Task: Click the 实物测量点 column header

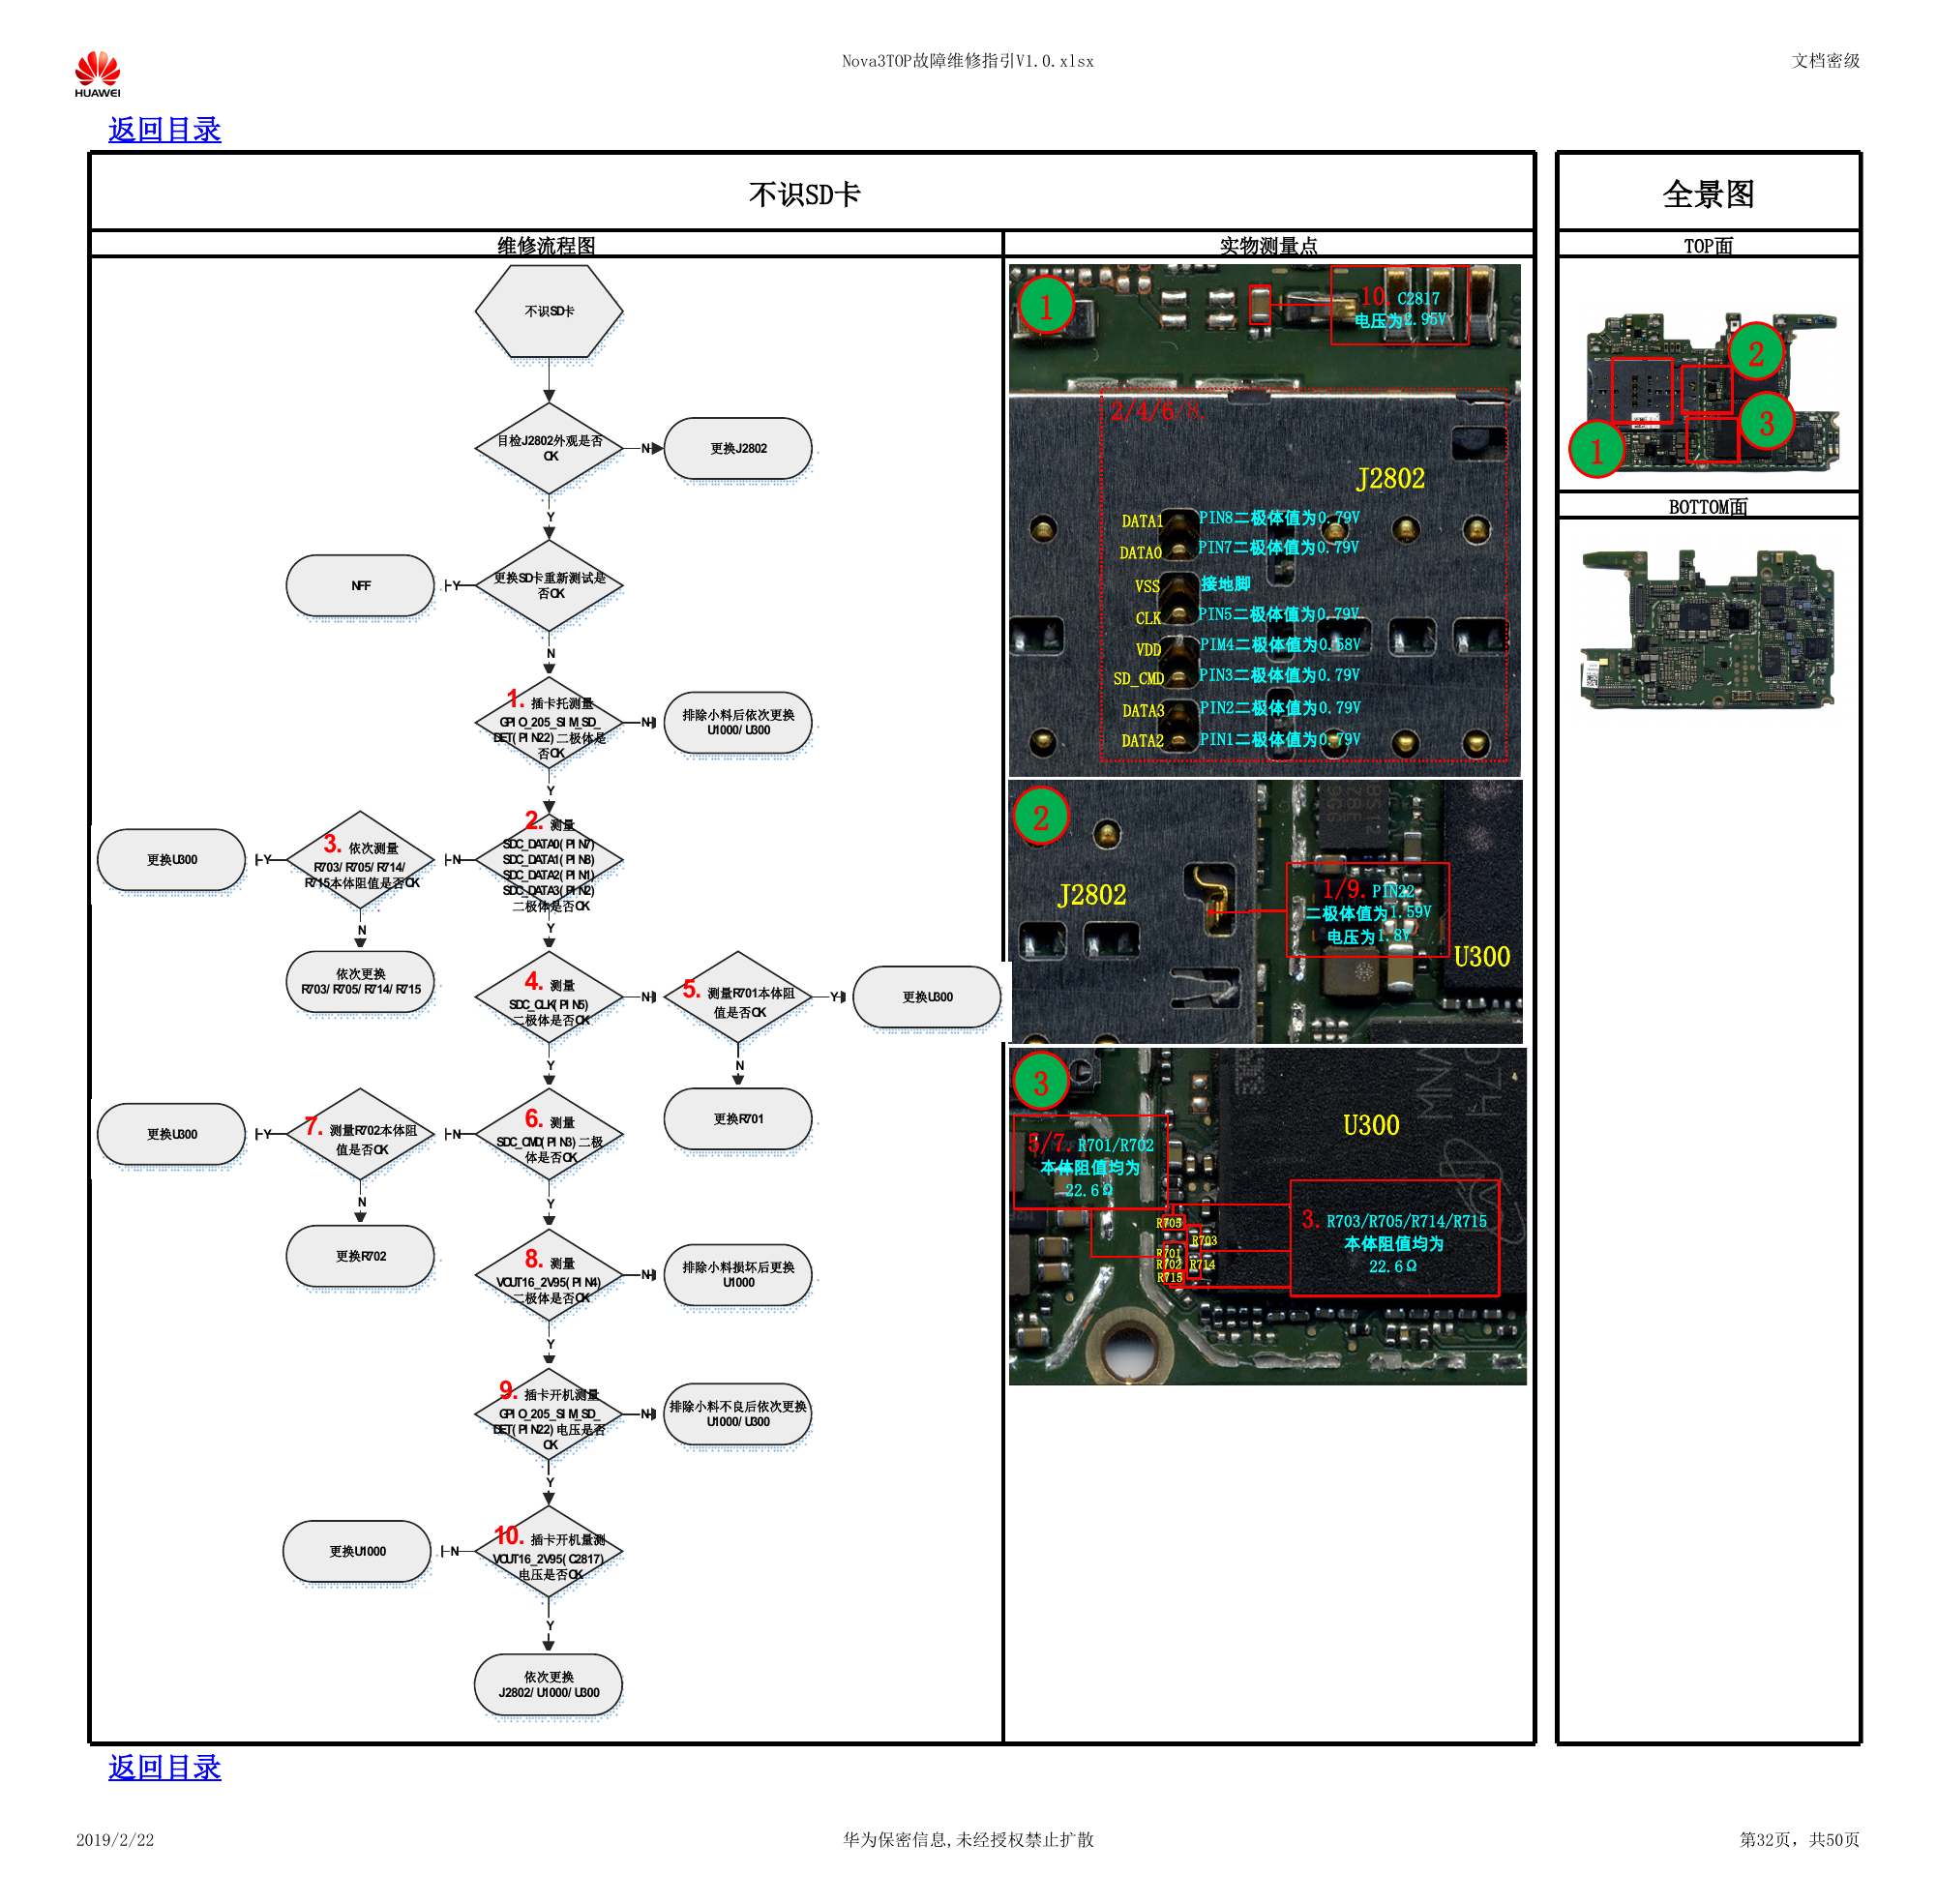Action: point(1268,245)
